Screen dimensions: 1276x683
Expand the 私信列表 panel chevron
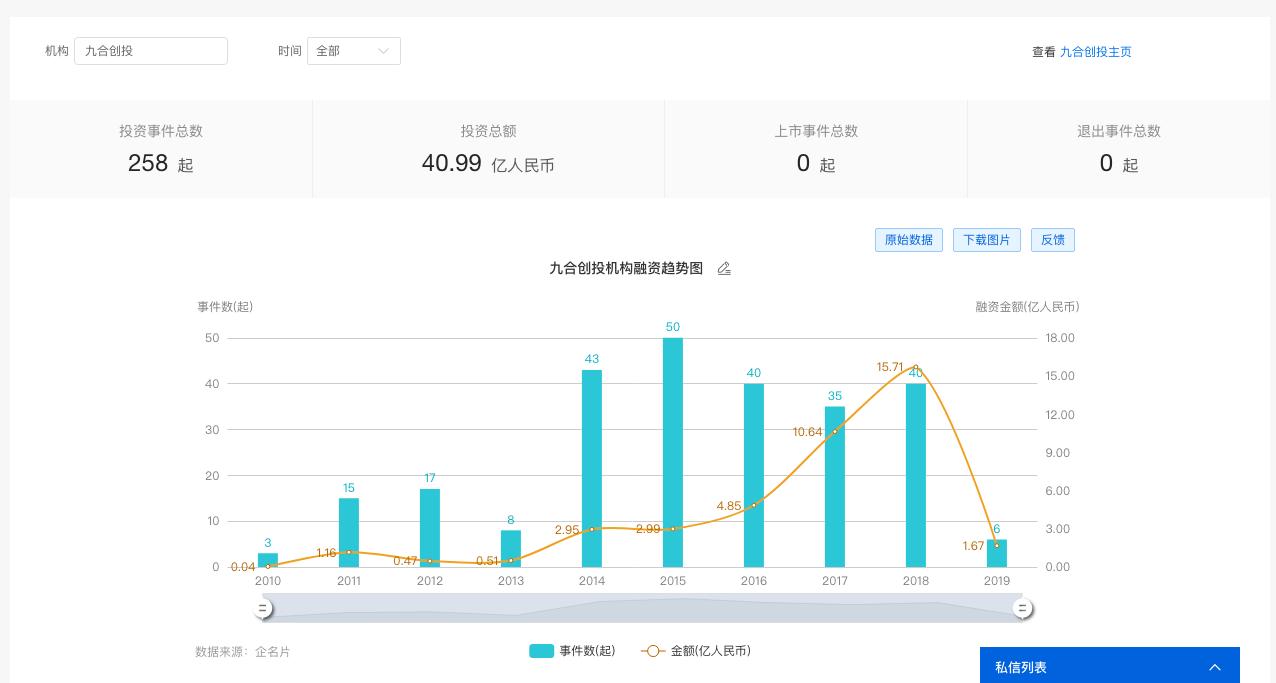1214,667
